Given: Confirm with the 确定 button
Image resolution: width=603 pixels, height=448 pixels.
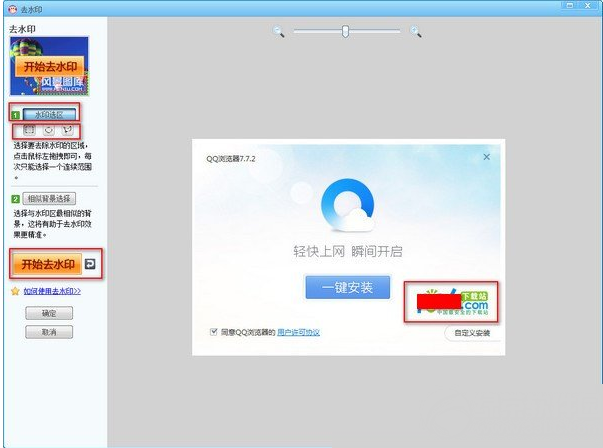Looking at the screenshot, I should pyautogui.click(x=49, y=313).
